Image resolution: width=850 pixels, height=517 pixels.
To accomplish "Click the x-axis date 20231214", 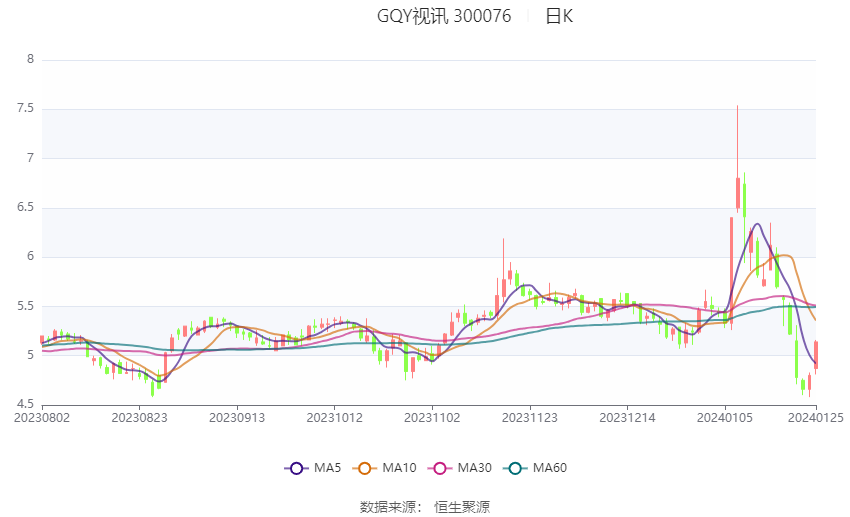I will point(627,418).
